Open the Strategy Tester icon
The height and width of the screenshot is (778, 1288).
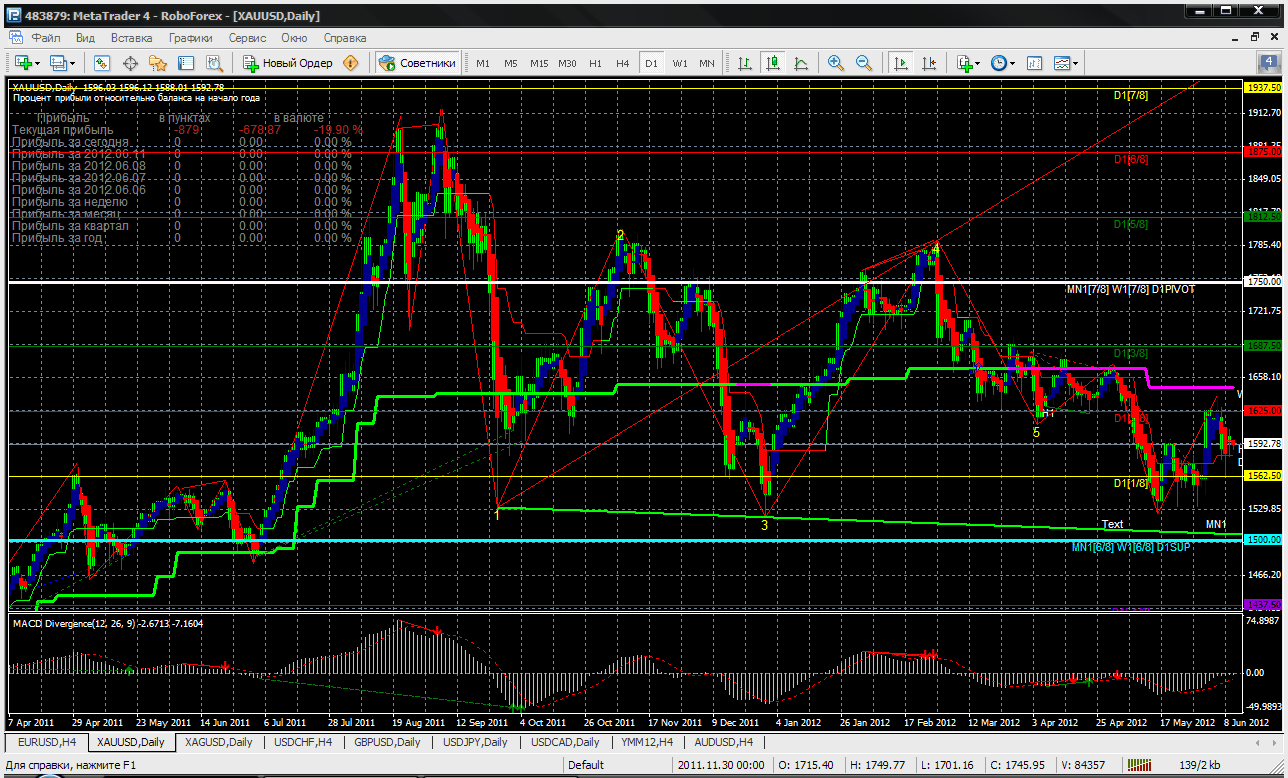tap(213, 63)
